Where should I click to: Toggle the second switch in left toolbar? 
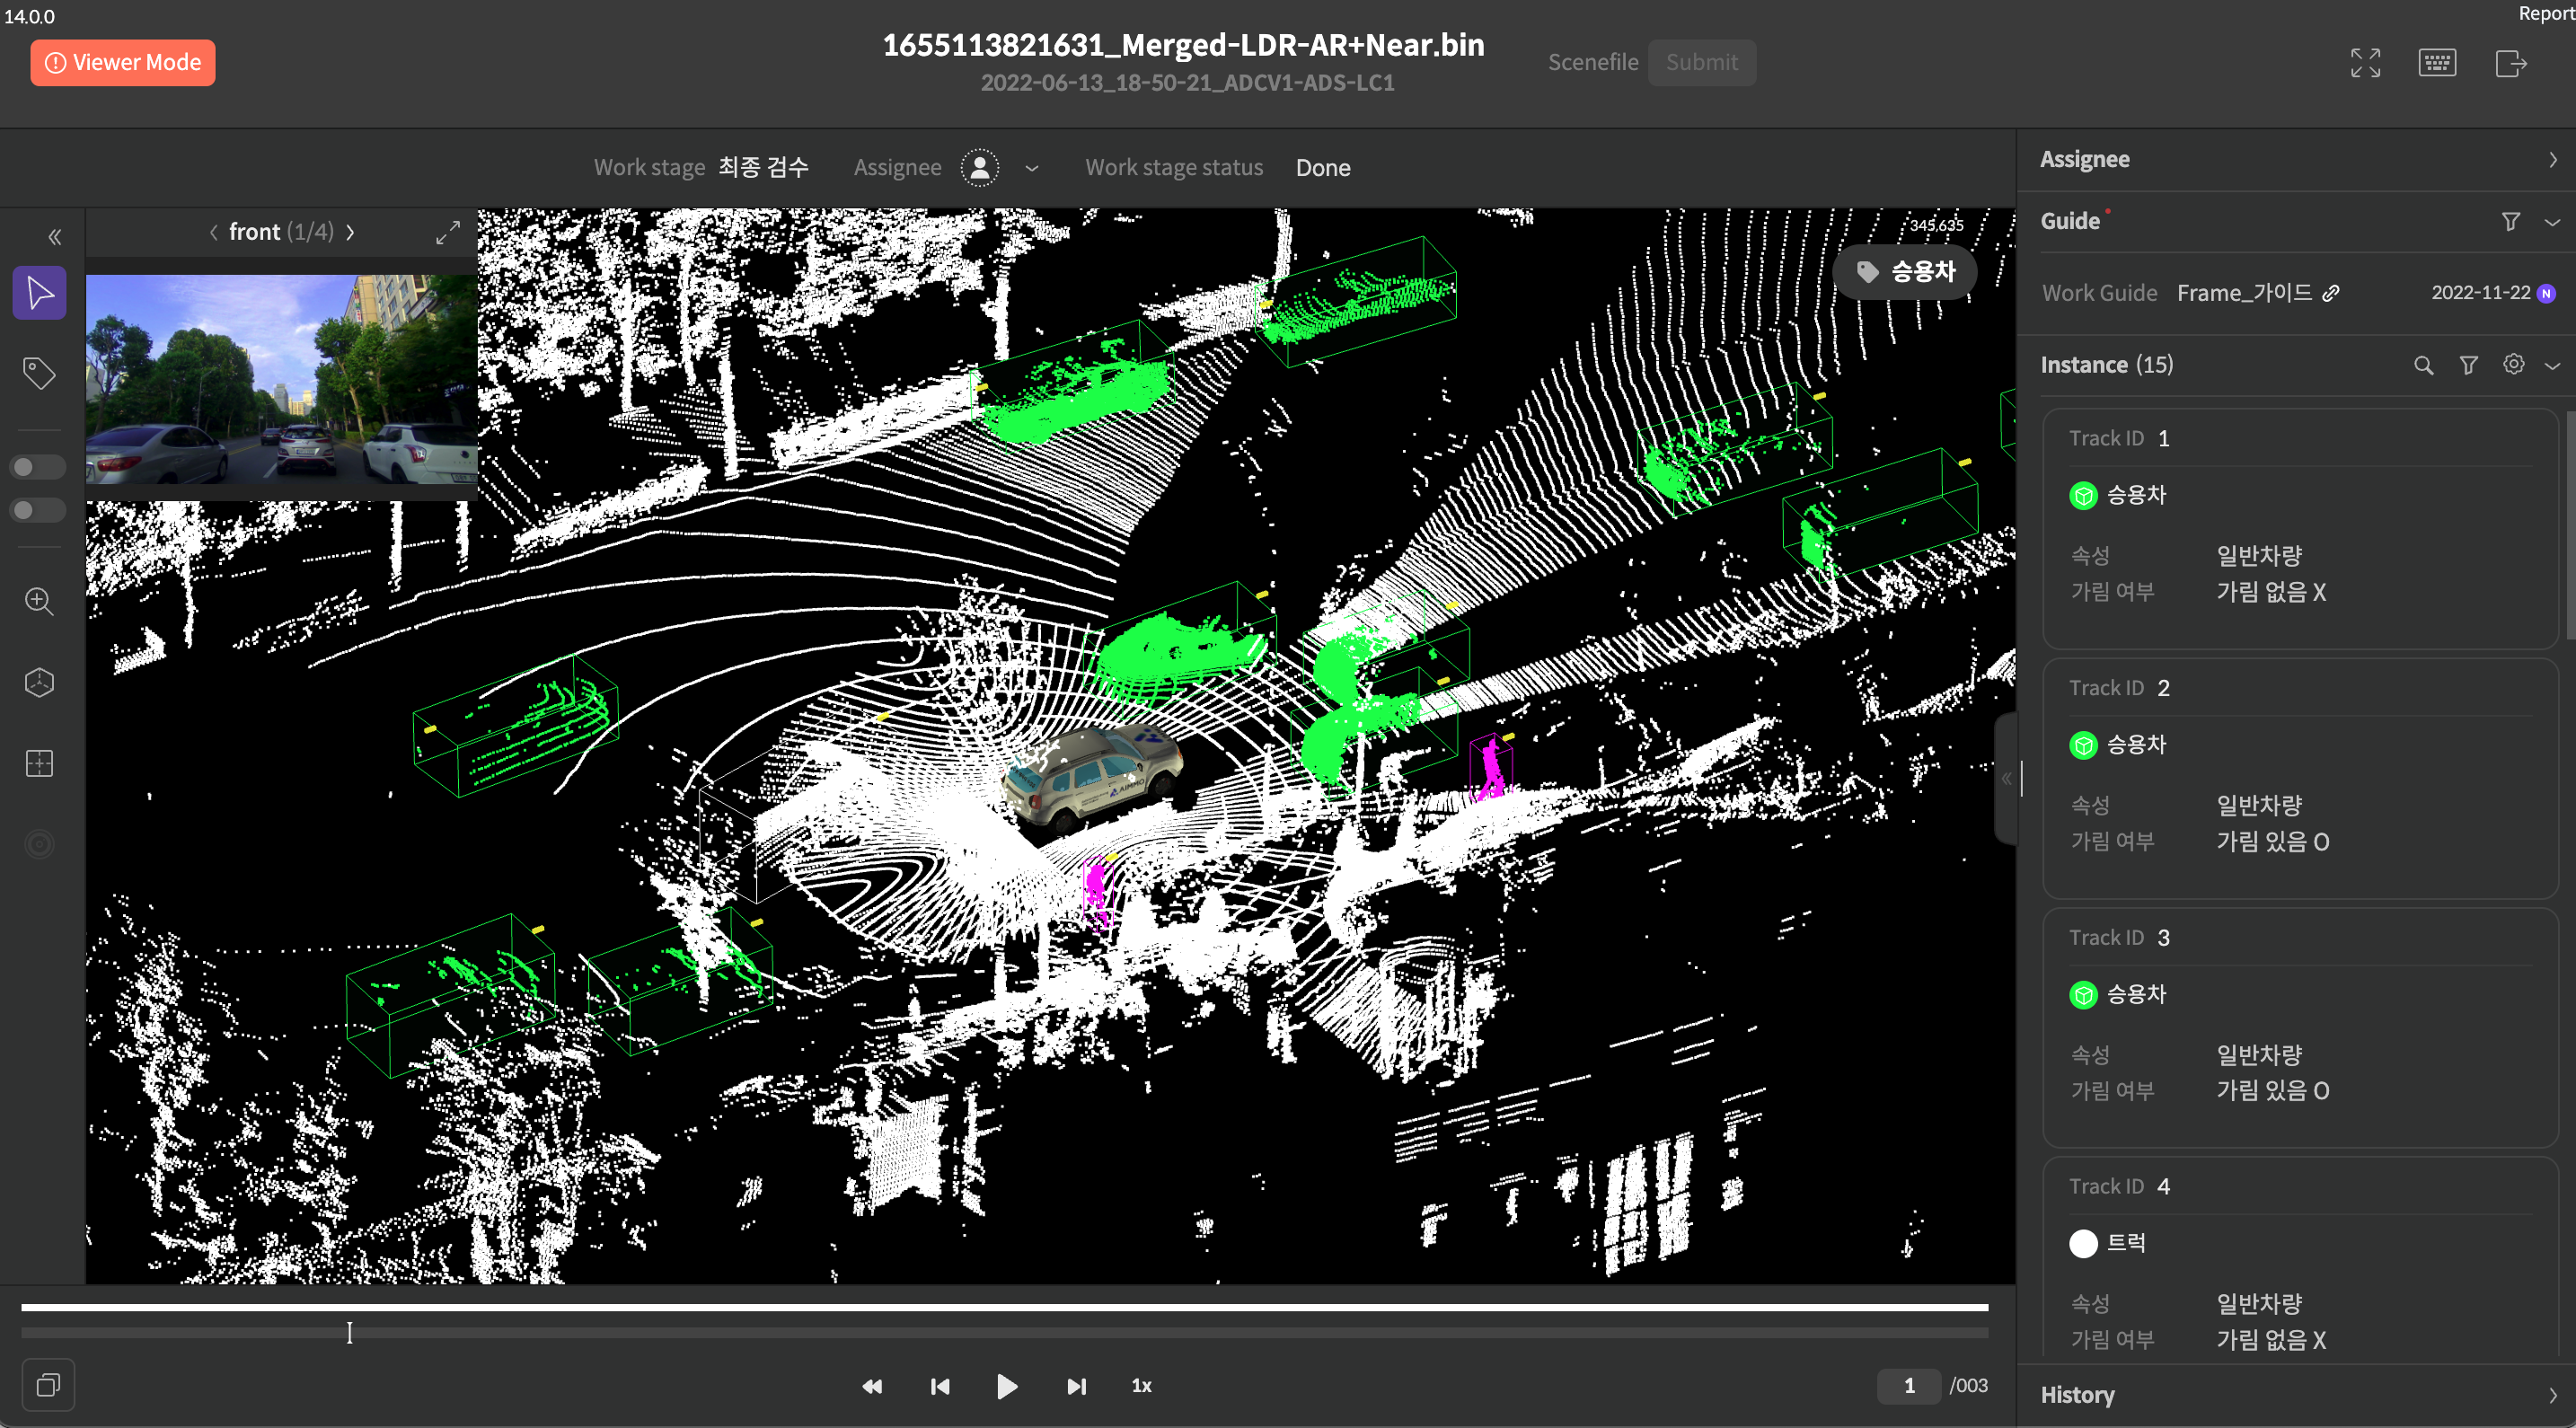click(x=37, y=510)
